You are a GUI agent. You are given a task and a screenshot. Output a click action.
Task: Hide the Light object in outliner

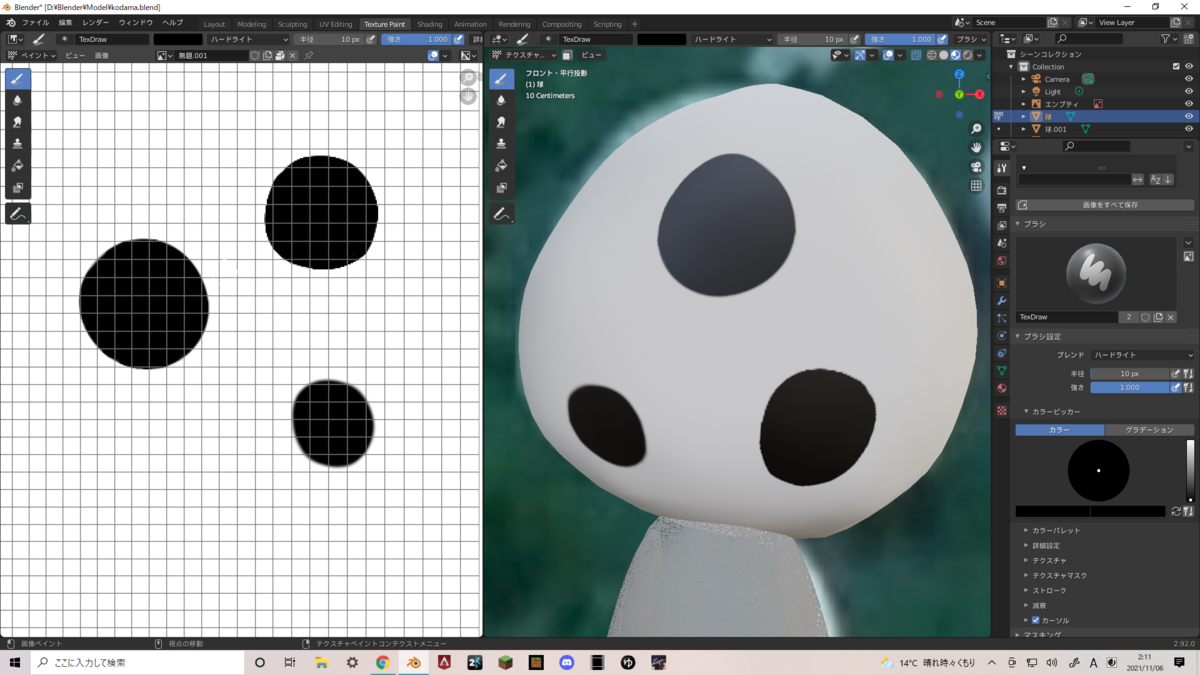point(1188,91)
